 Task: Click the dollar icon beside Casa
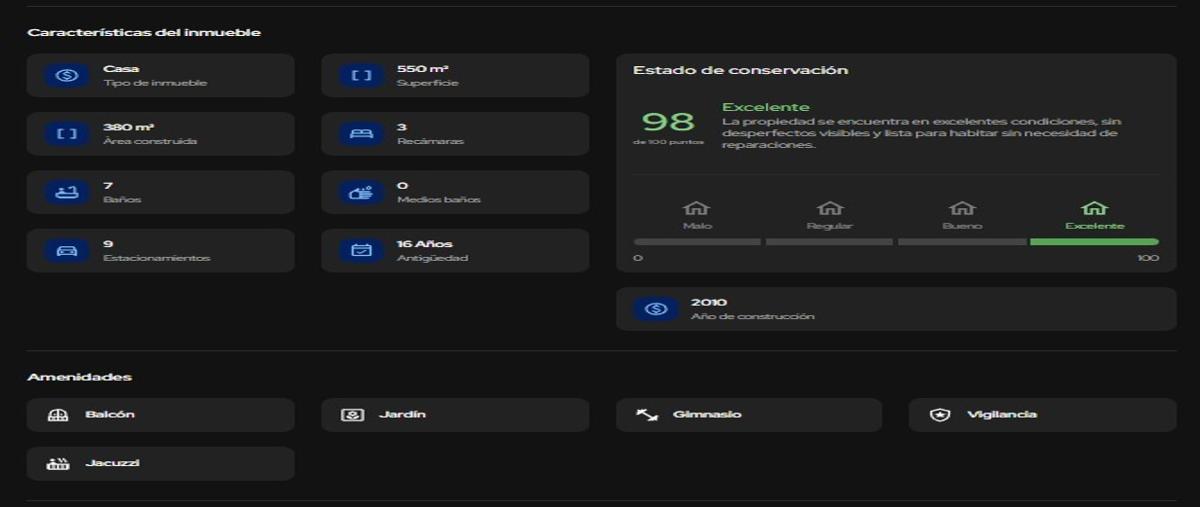coord(67,76)
